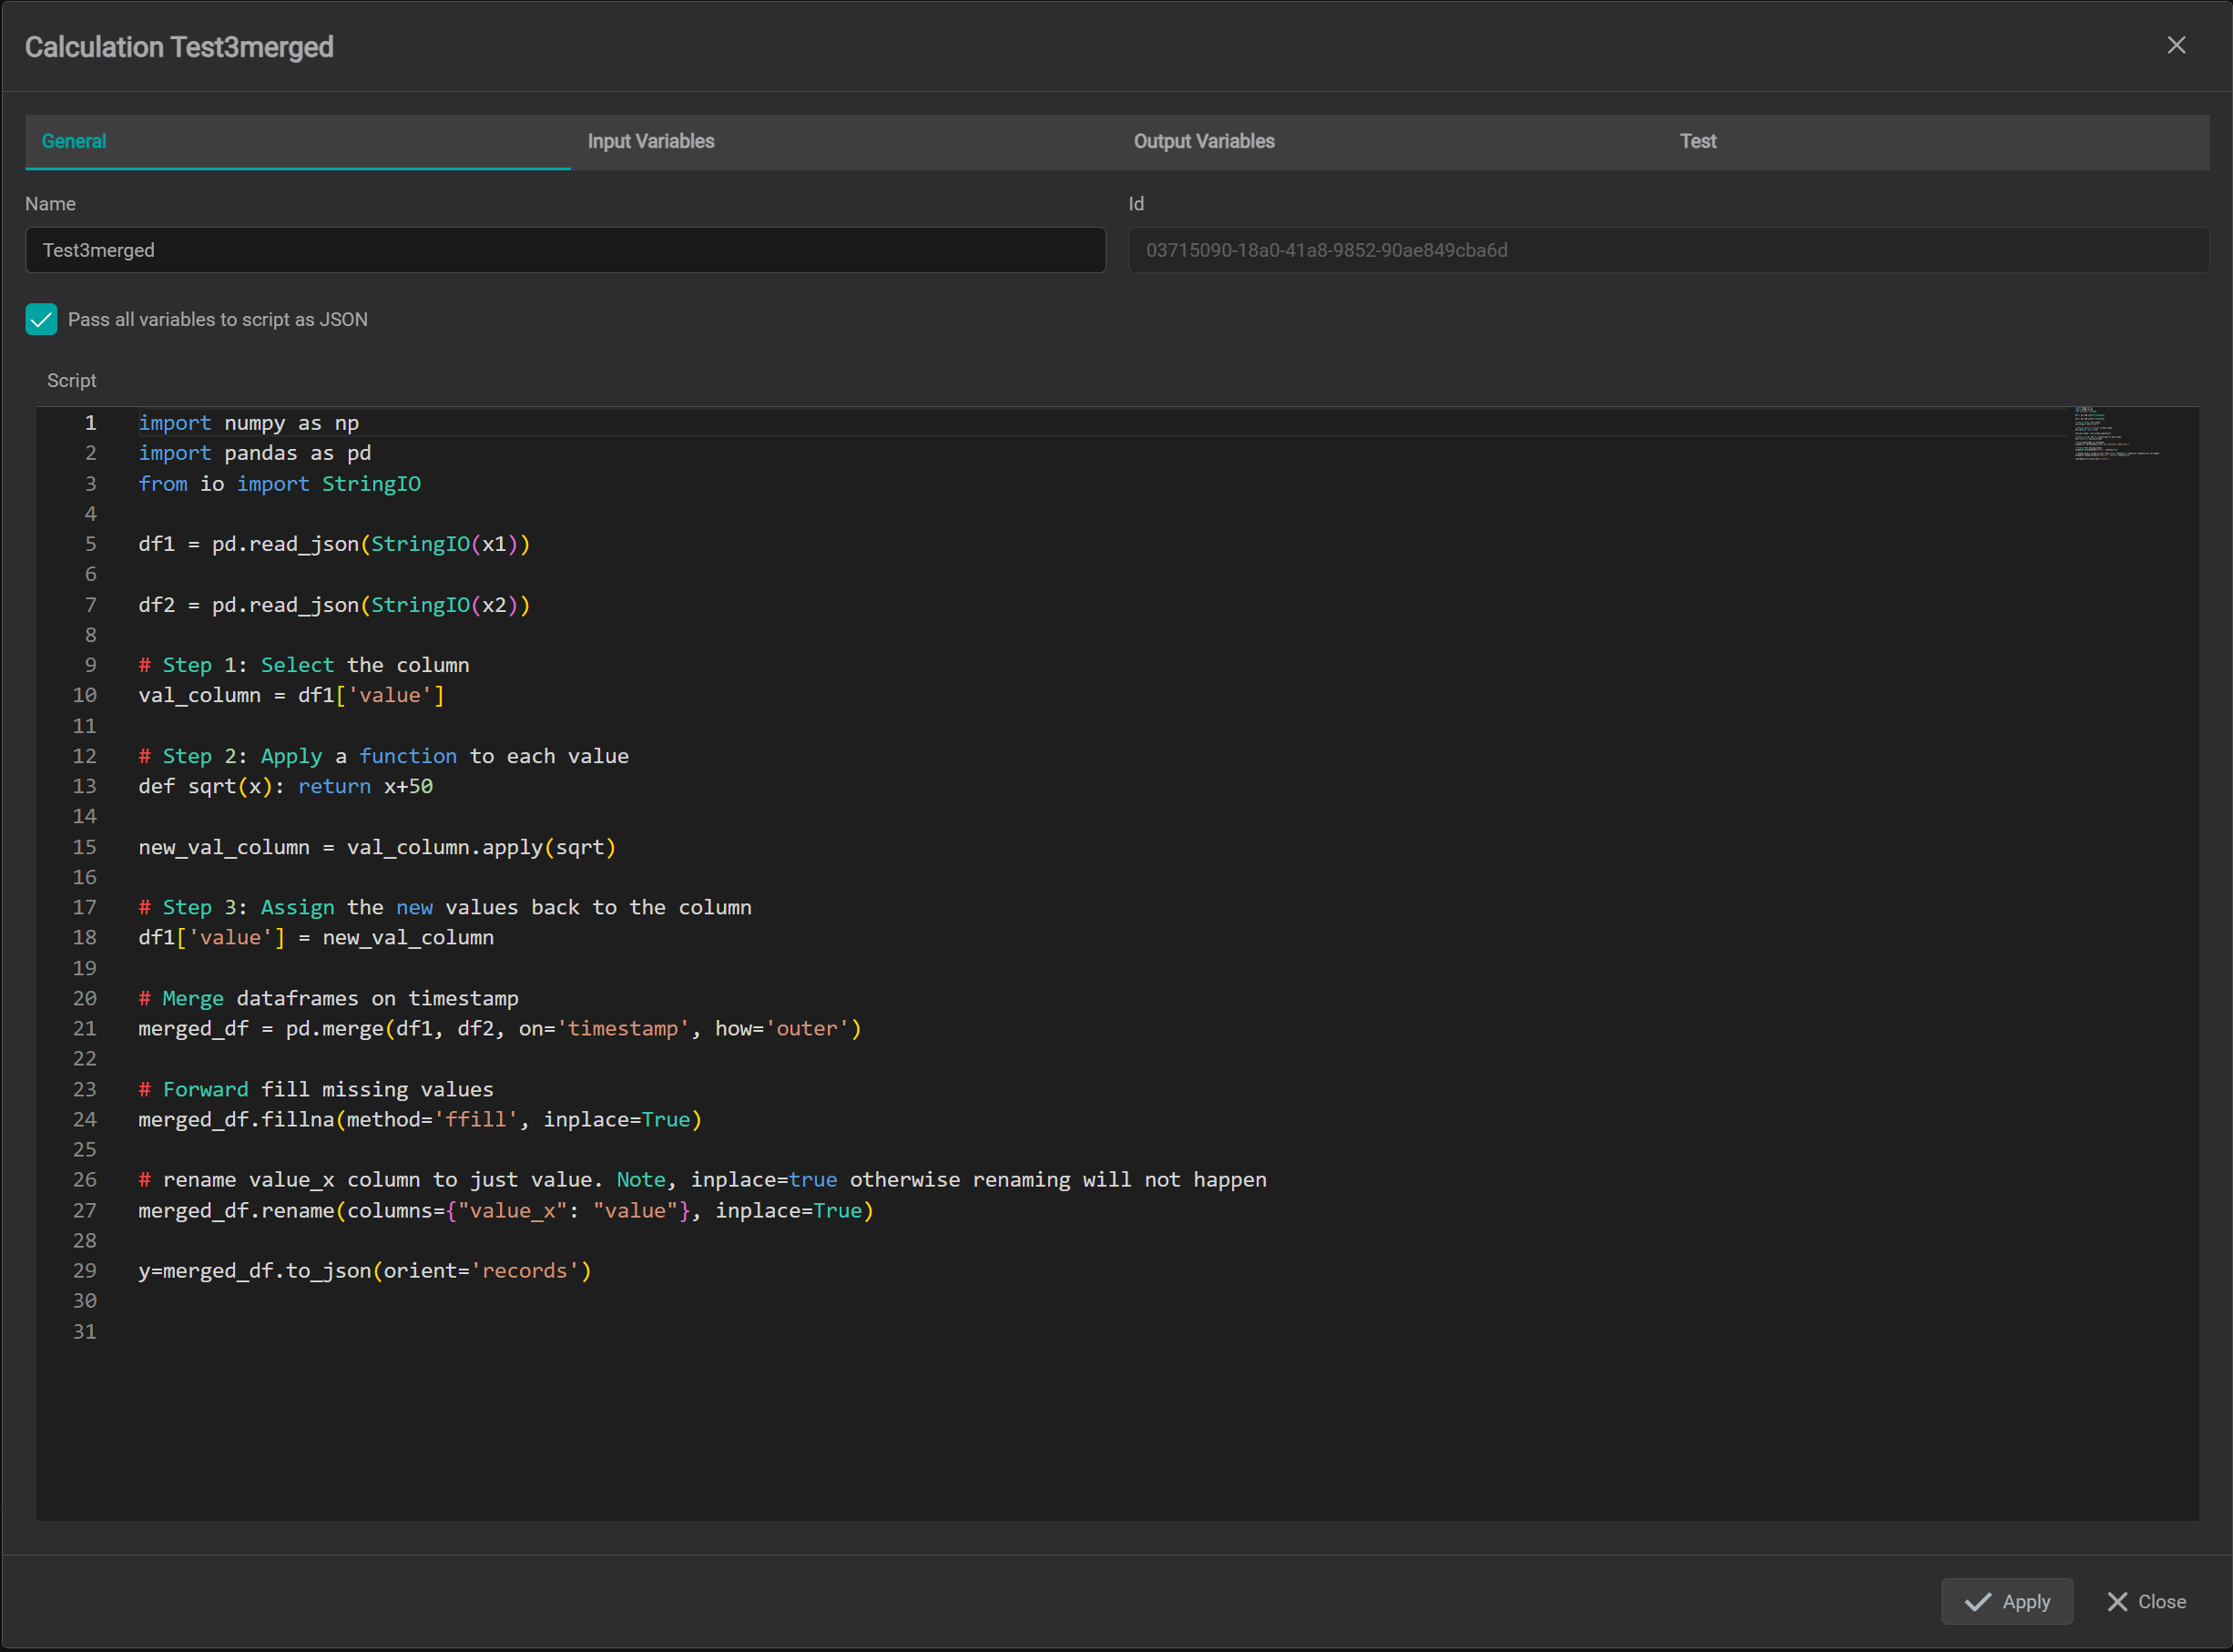Click the comment '# rename value_x column to just value'

pyautogui.click(x=702, y=1180)
